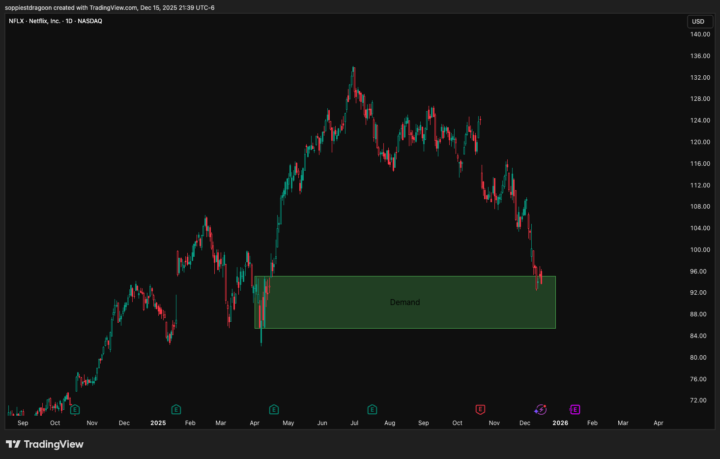Click the 136.00 price label
The width and height of the screenshot is (720, 459).
pos(700,56)
